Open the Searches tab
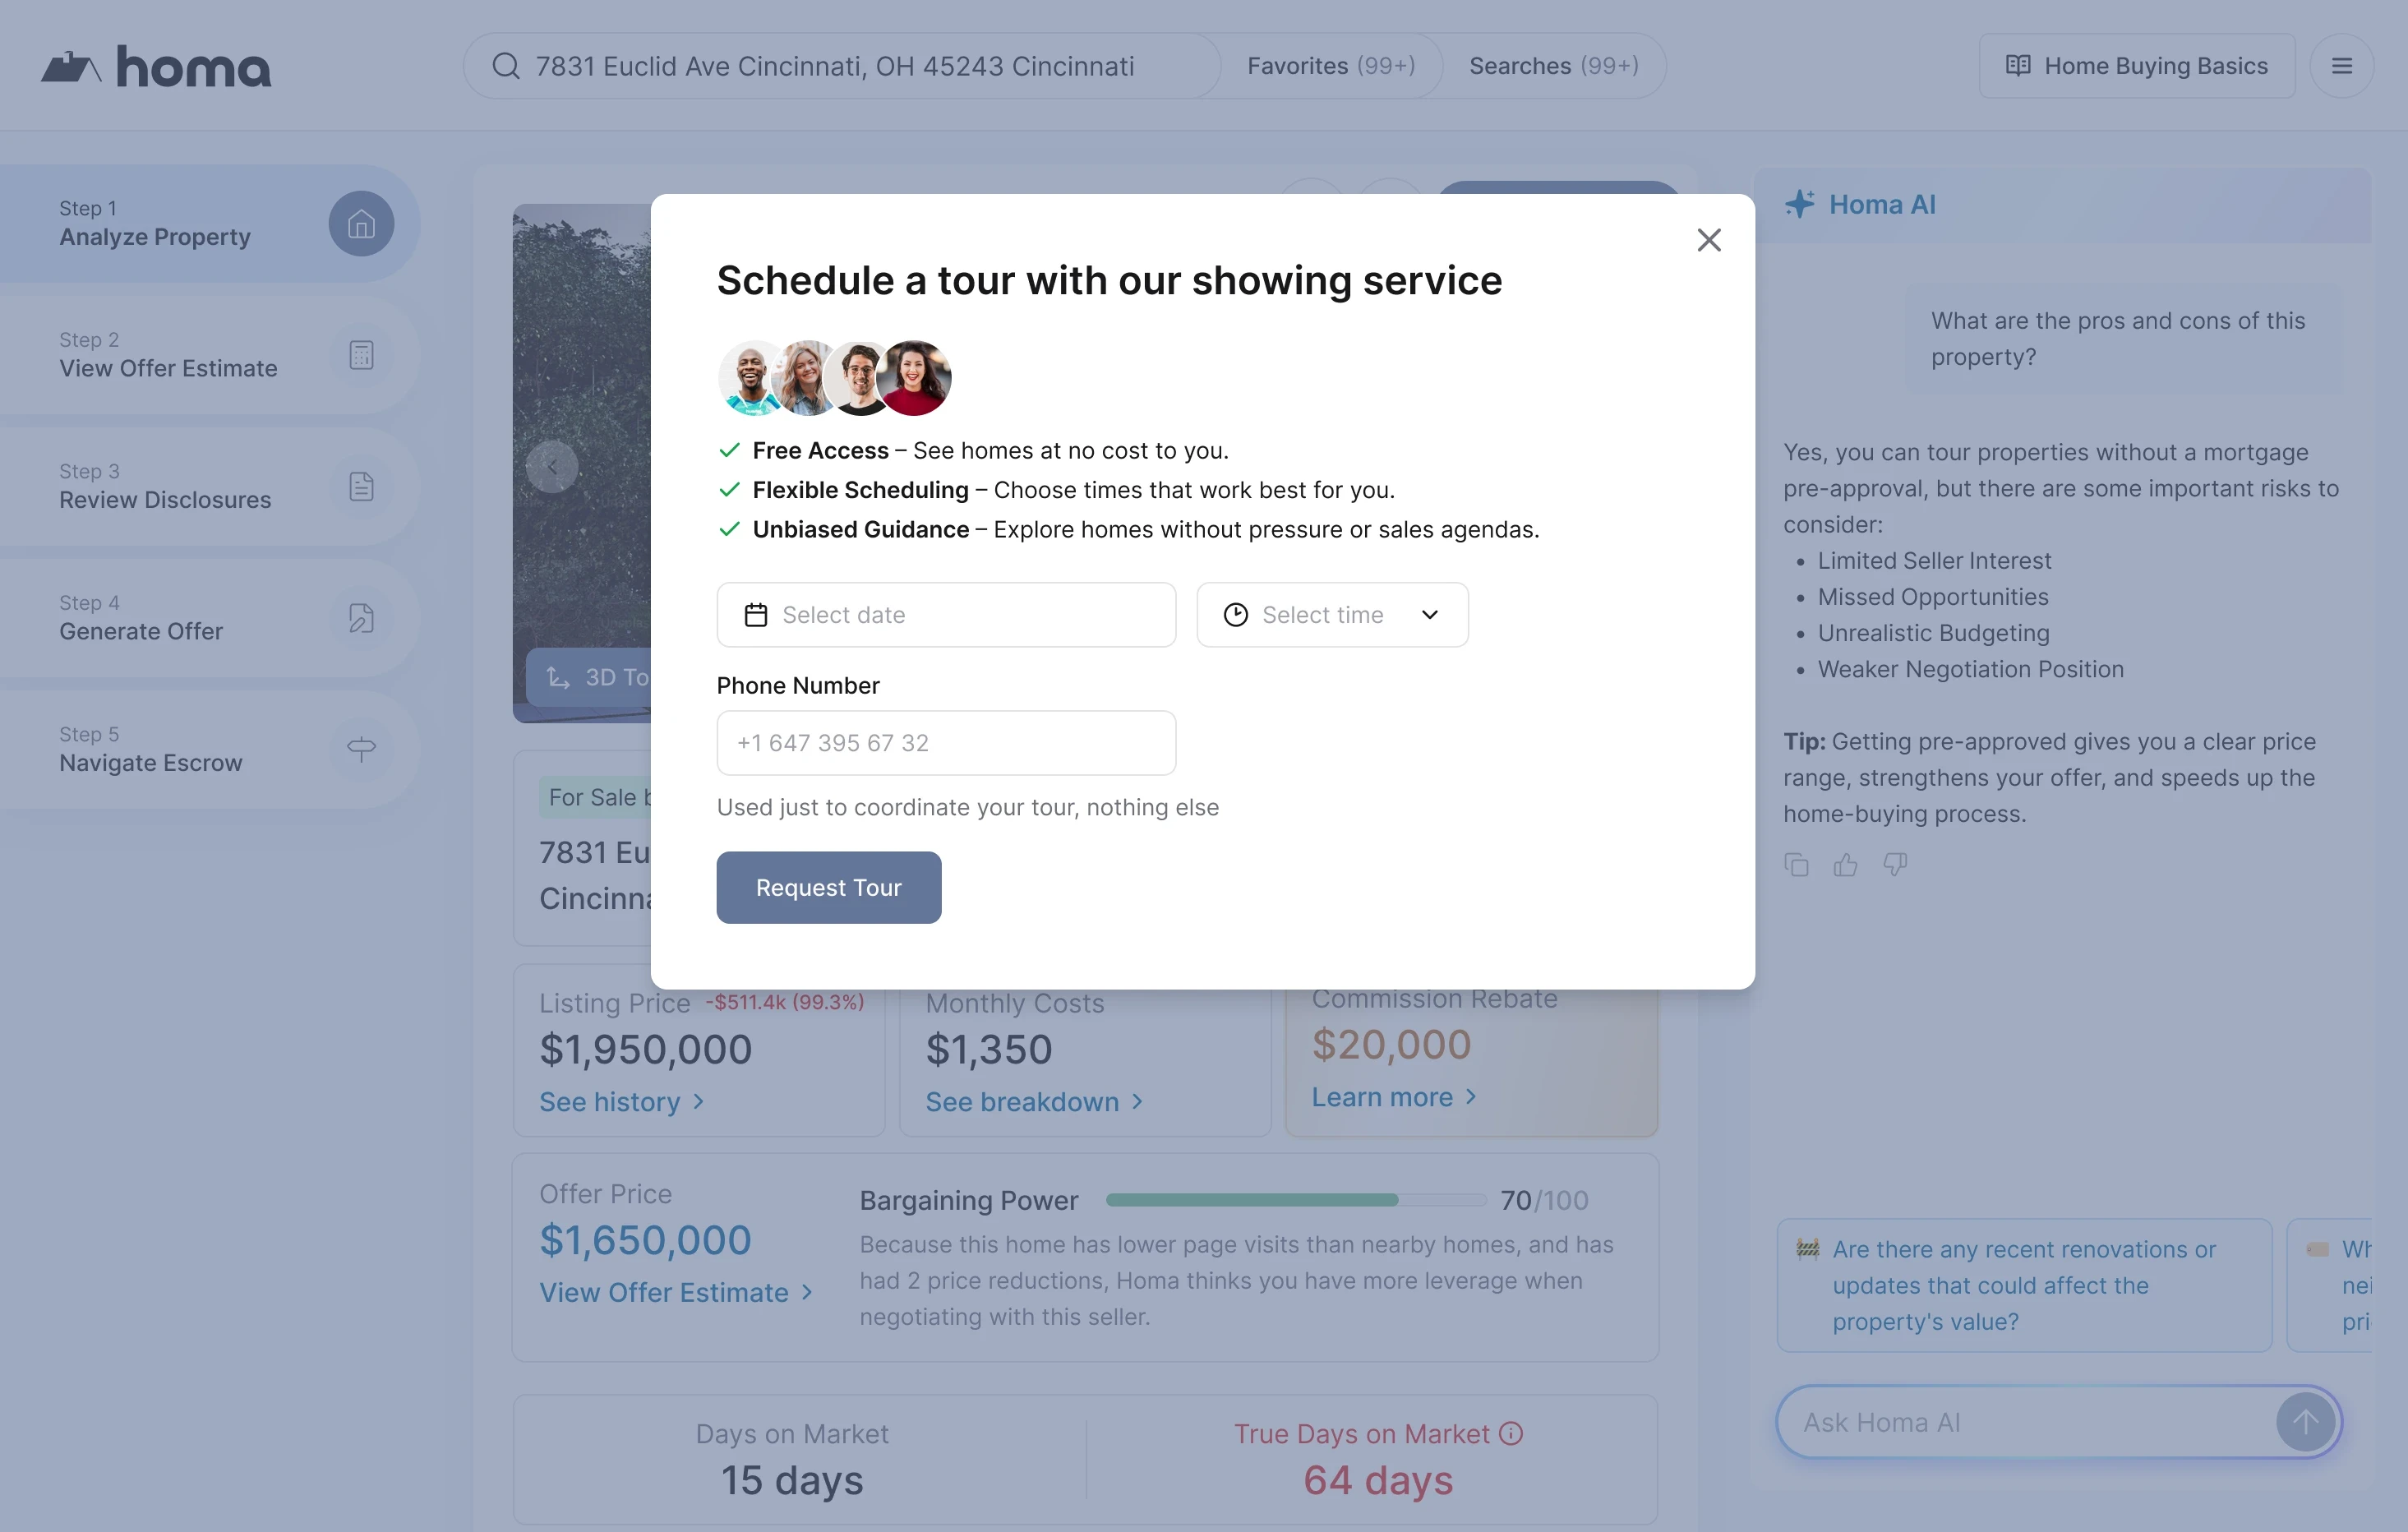Viewport: 2408px width, 1532px height. coord(1553,66)
